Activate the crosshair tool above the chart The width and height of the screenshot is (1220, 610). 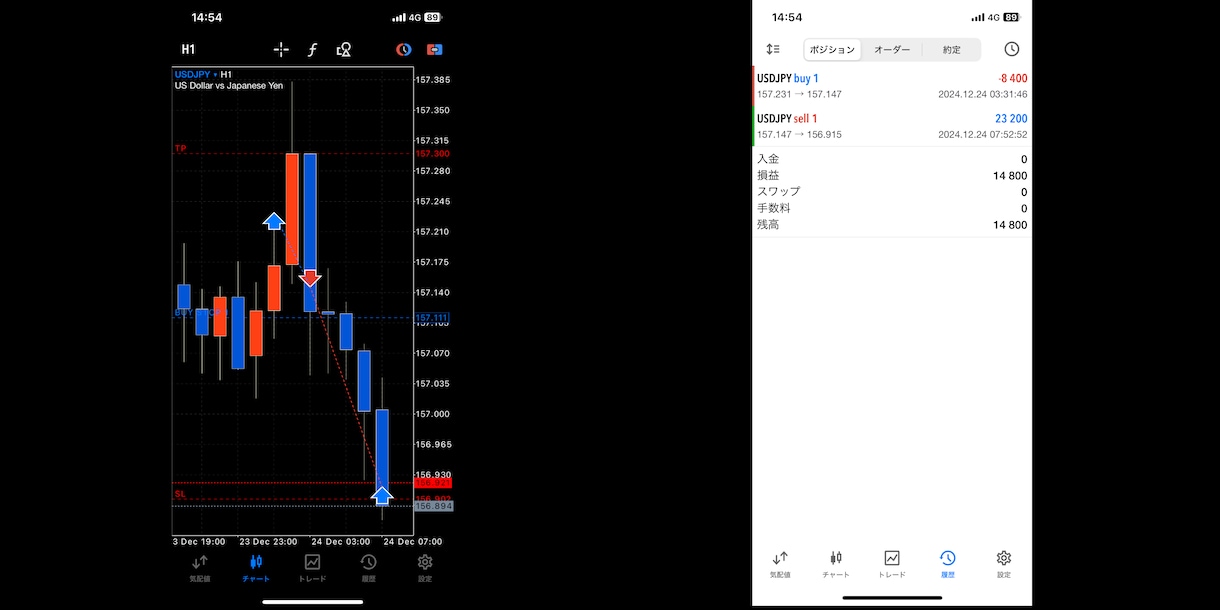click(281, 49)
